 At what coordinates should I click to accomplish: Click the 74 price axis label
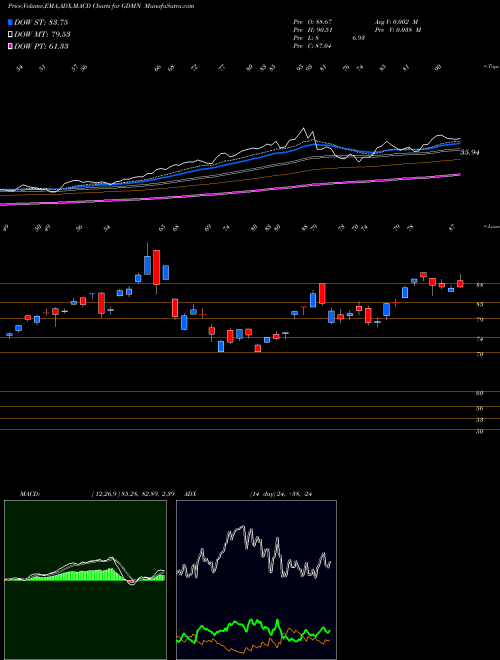click(479, 339)
